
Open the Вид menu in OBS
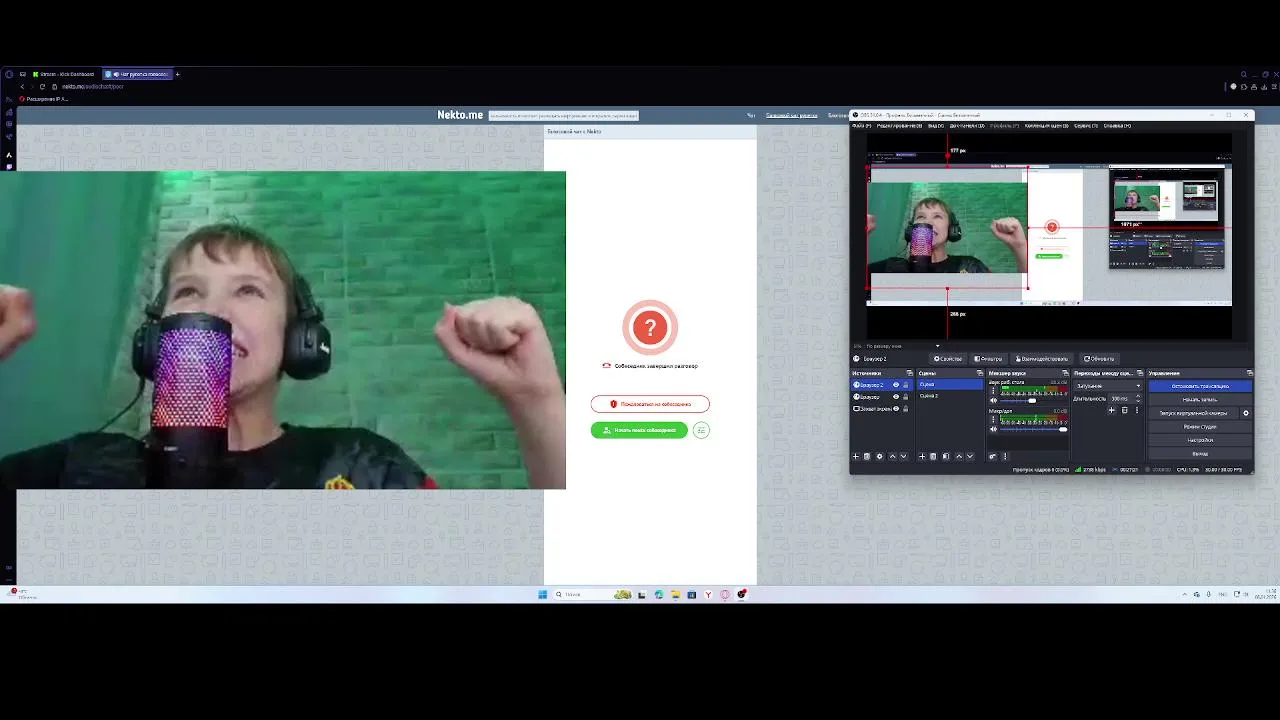pyautogui.click(x=936, y=126)
